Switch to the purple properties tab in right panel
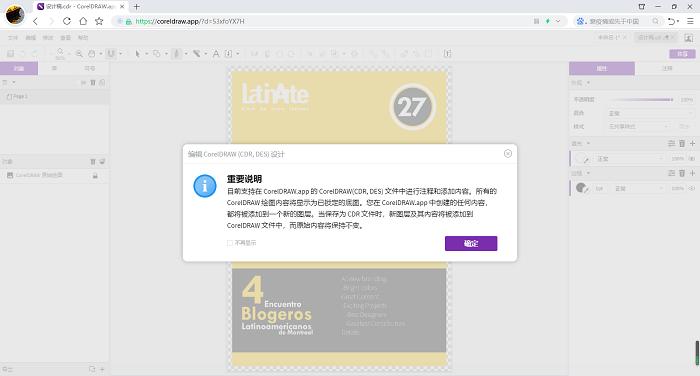The height and width of the screenshot is (376, 700). [602, 68]
